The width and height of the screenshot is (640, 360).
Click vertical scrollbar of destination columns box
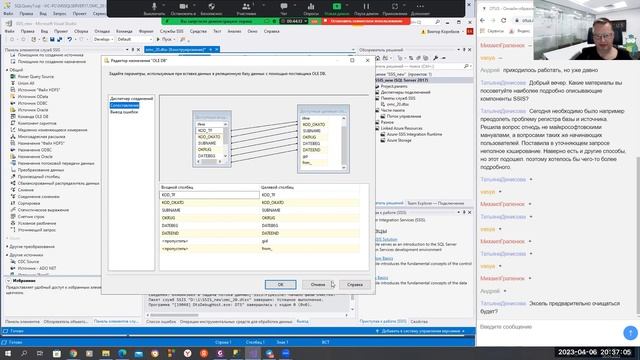[x=344, y=142]
